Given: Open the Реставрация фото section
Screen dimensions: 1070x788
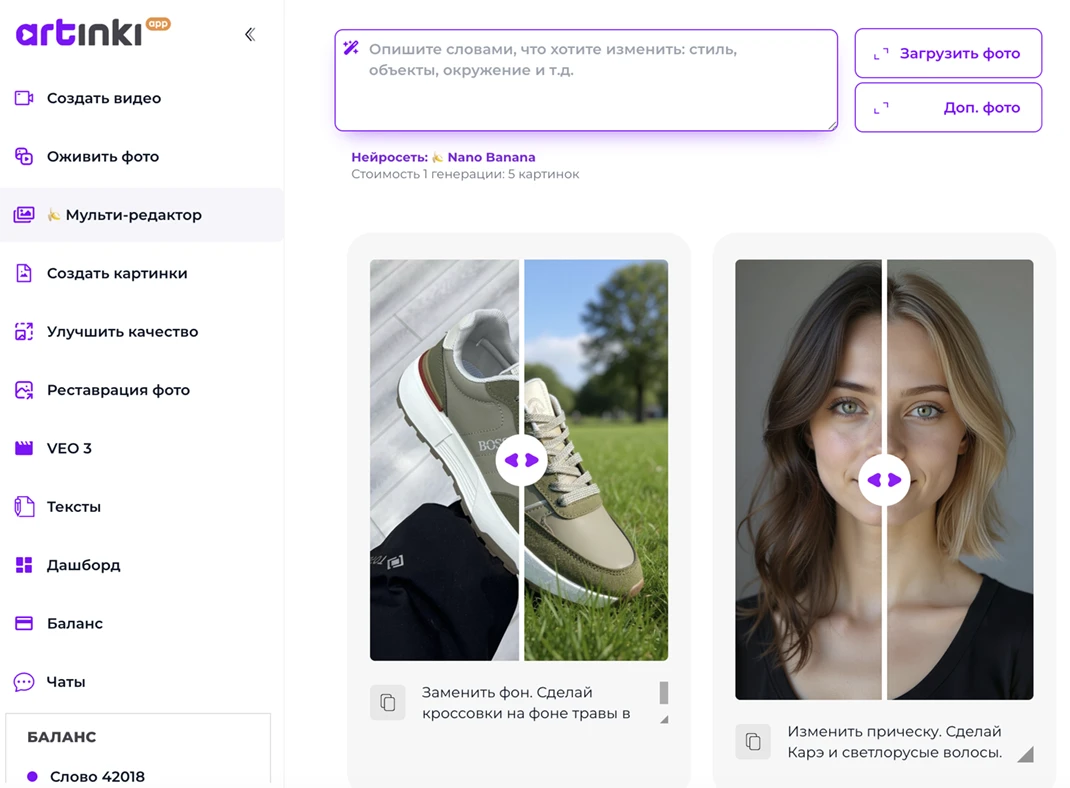Looking at the screenshot, I should click(118, 390).
